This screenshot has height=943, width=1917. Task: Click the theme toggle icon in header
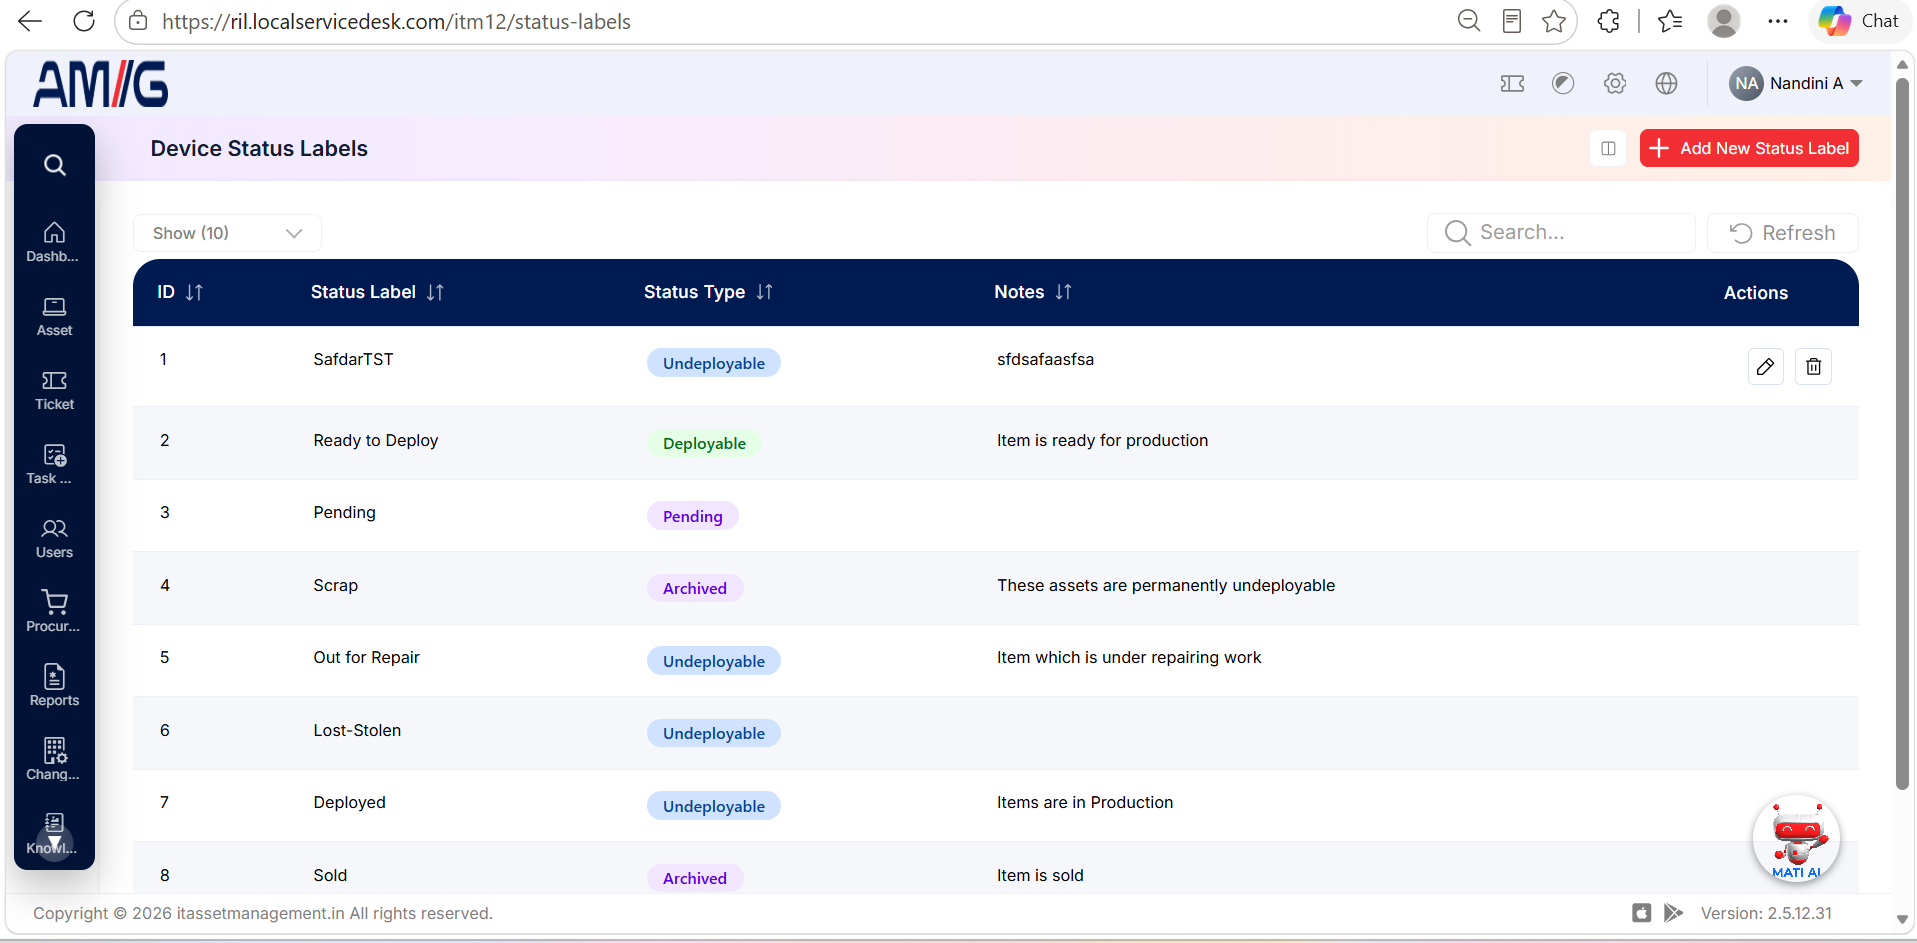point(1563,84)
